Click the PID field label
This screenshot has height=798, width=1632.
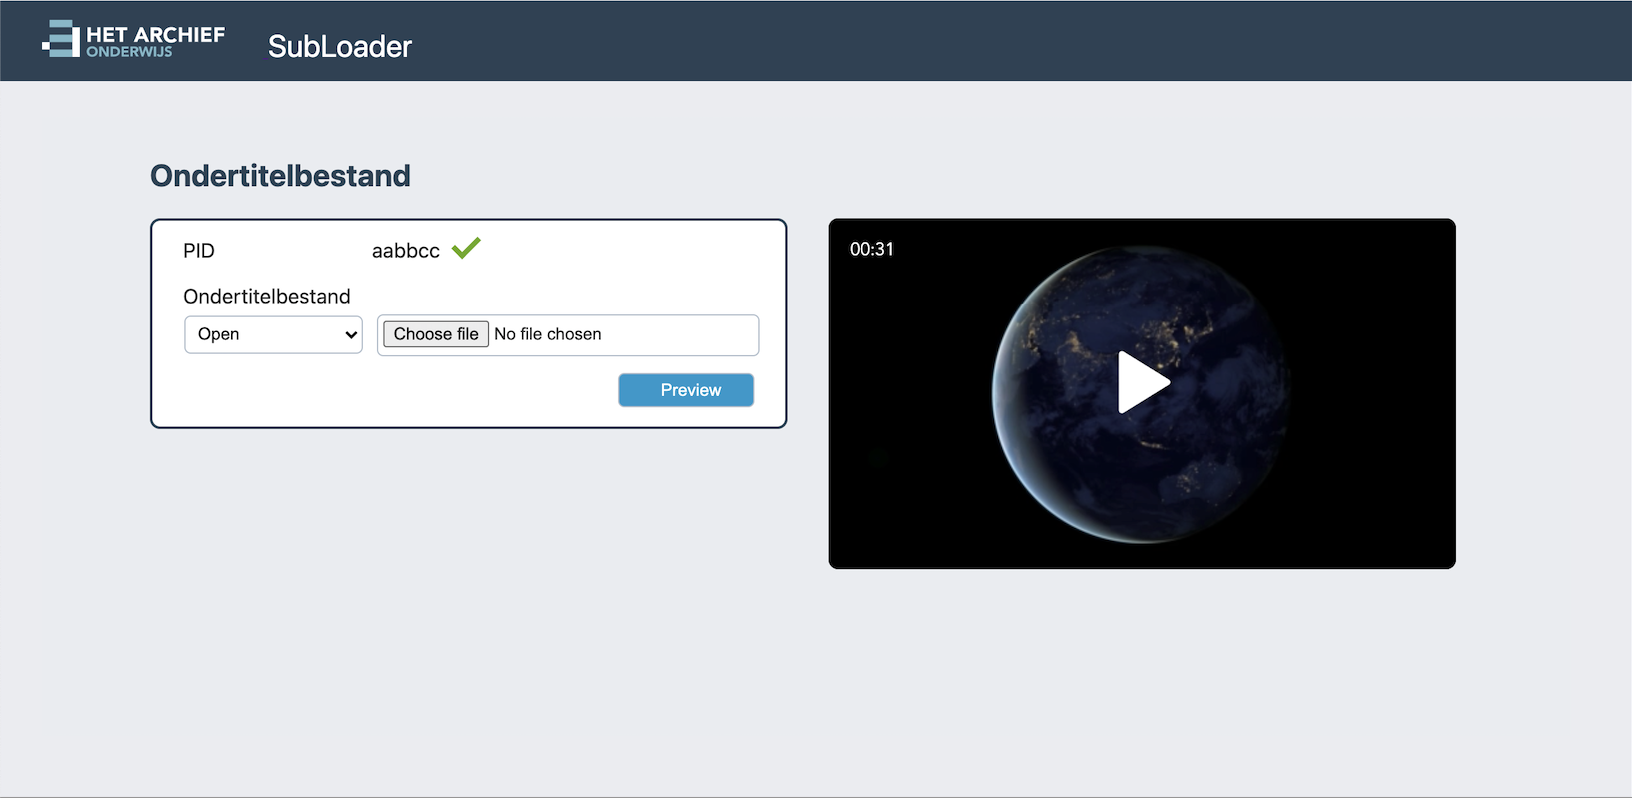coord(199,251)
